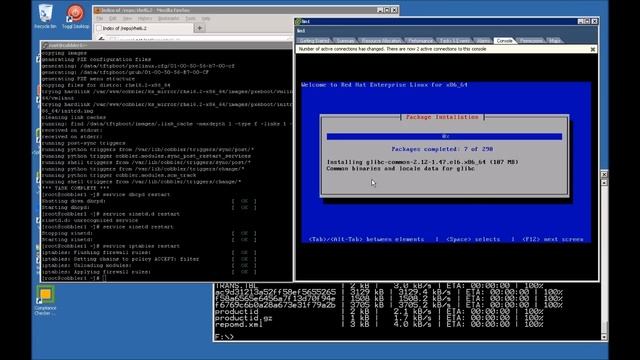Open the History menu in Firefox
Image resolution: width=640 pixels, height=360 pixels.
coord(144,18)
